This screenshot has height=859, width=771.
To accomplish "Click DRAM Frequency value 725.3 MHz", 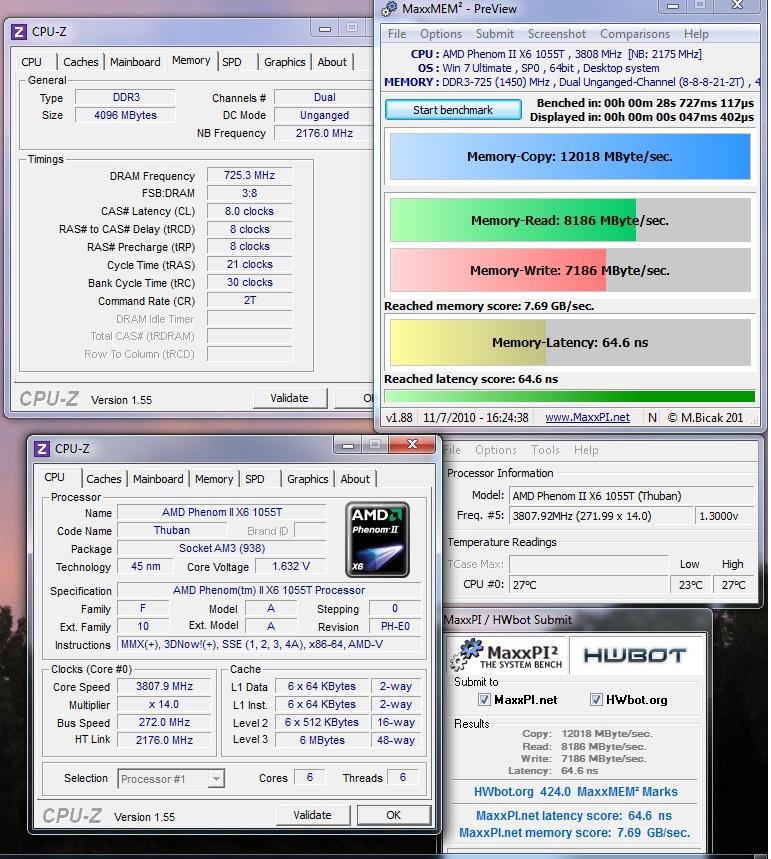I will pos(249,175).
